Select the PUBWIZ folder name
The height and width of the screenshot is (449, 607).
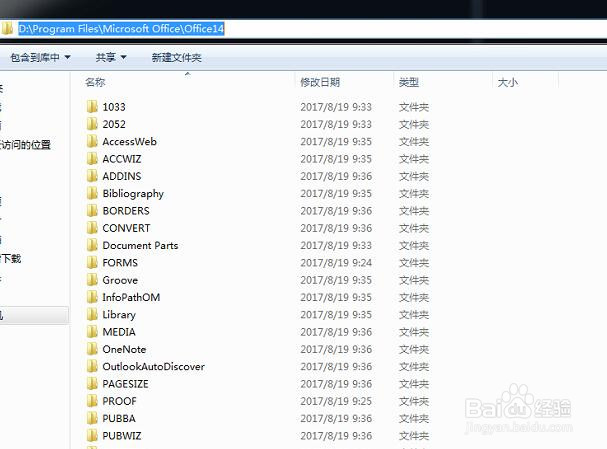click(122, 436)
